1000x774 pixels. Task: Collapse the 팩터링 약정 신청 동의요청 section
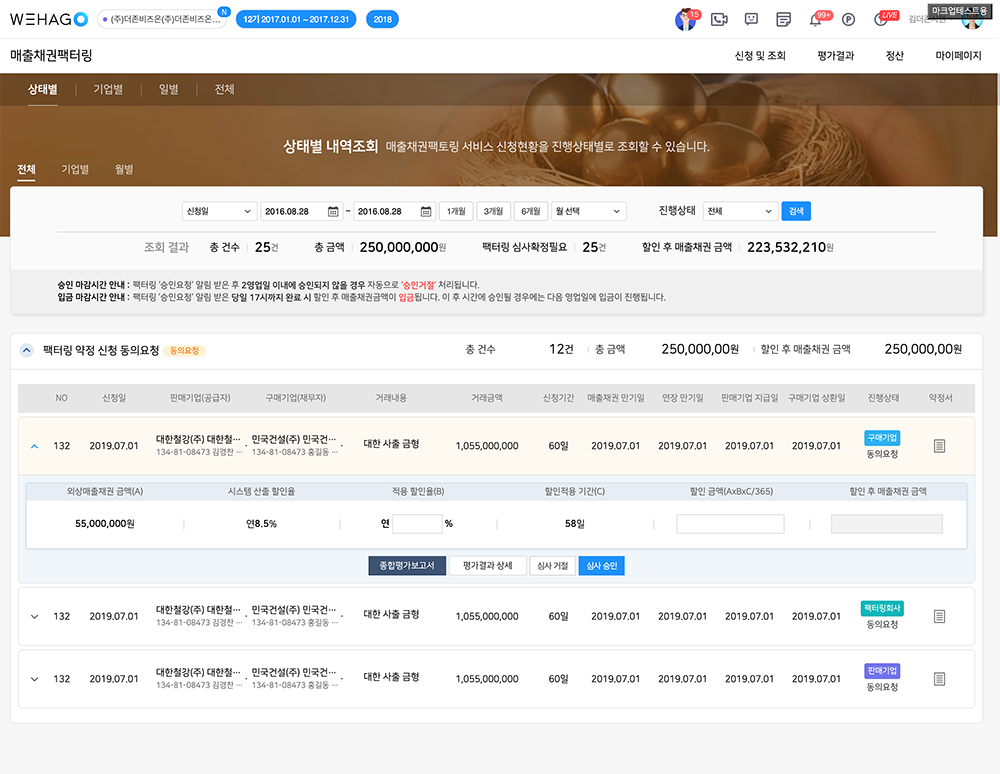click(26, 350)
